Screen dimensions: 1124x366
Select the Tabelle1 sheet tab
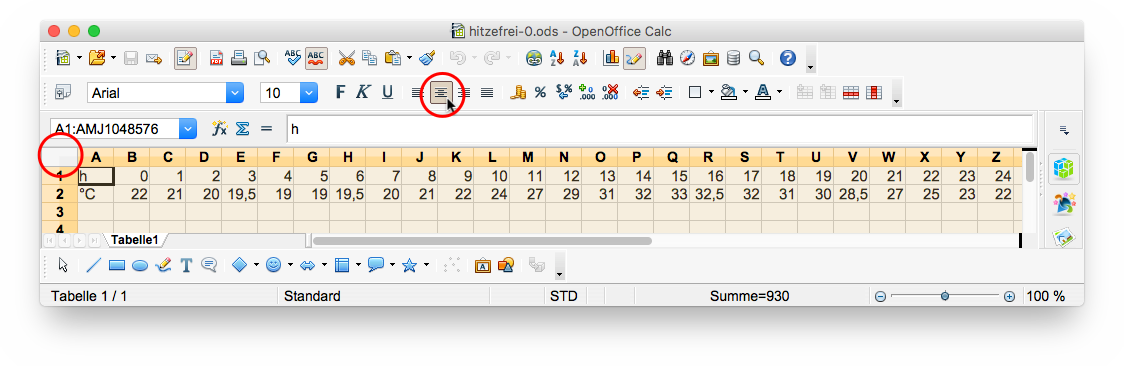click(x=135, y=240)
